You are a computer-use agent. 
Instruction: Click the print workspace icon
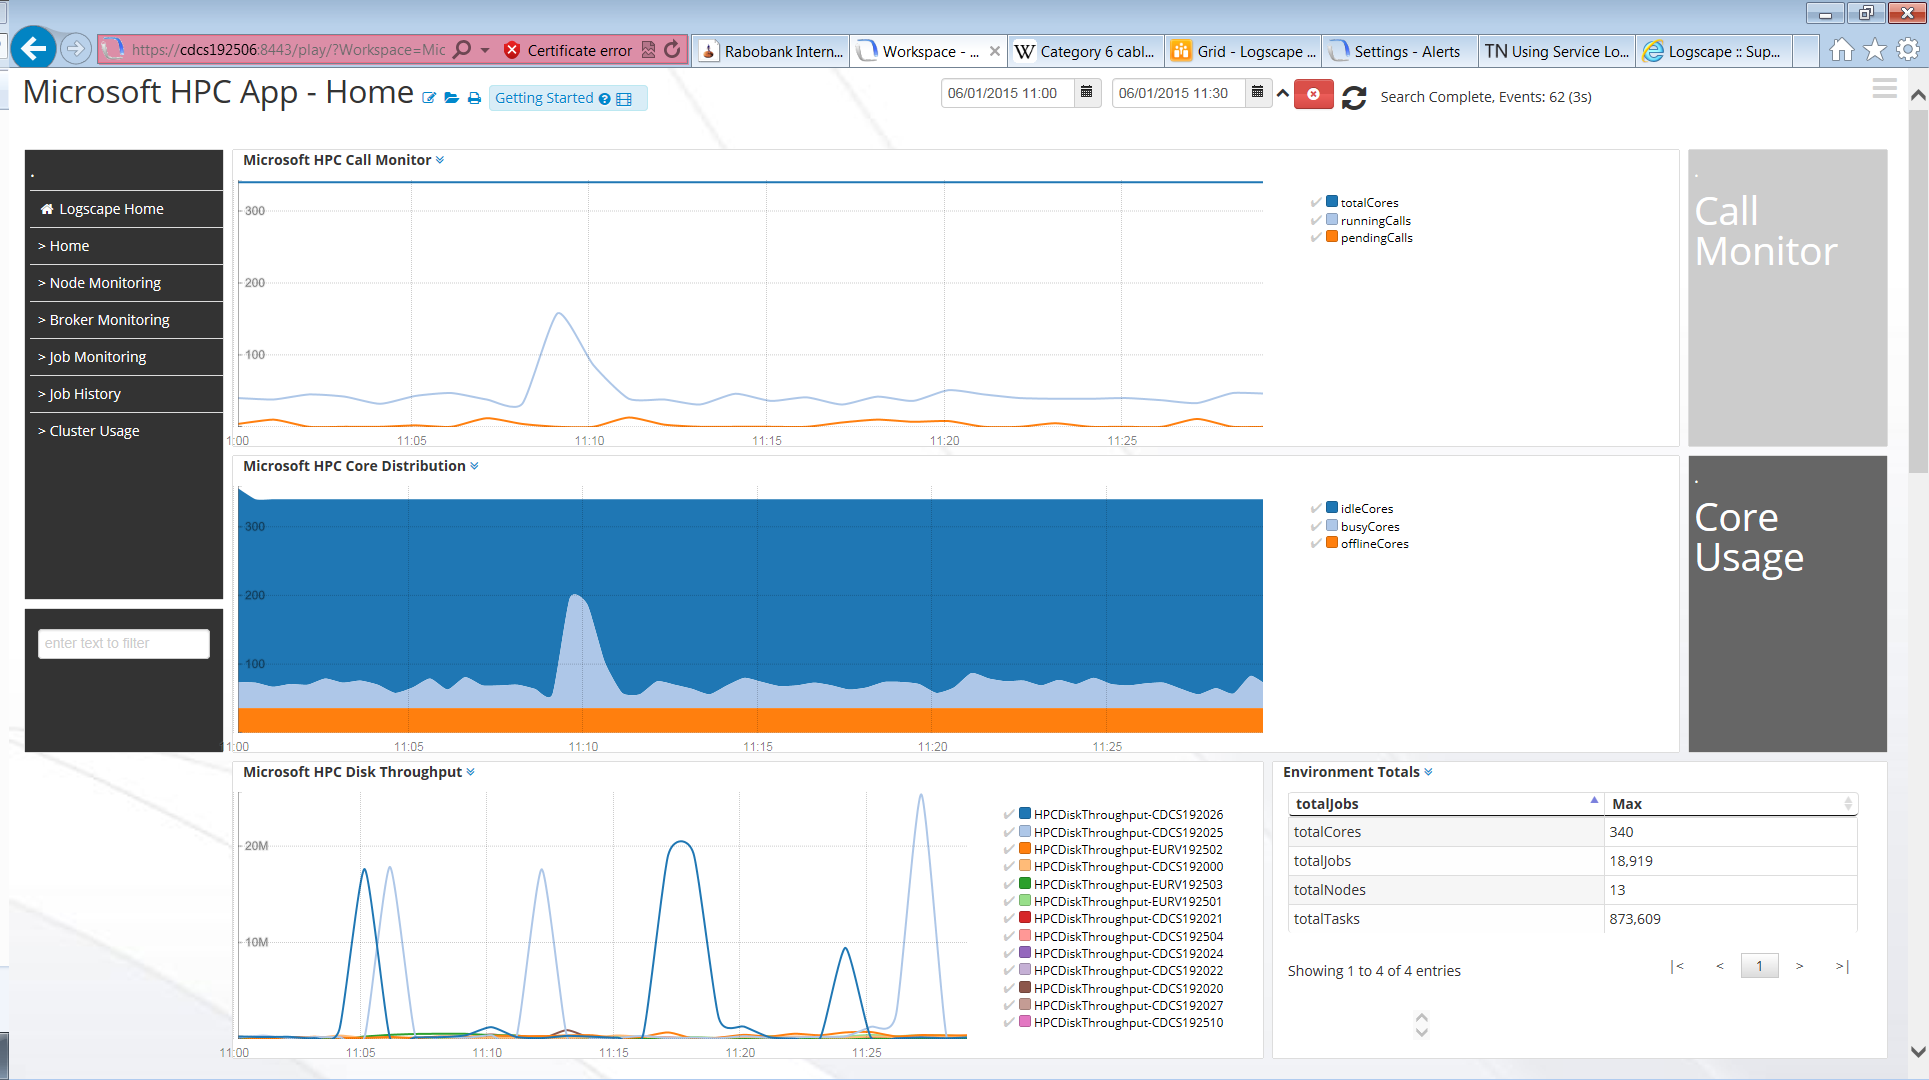[474, 98]
